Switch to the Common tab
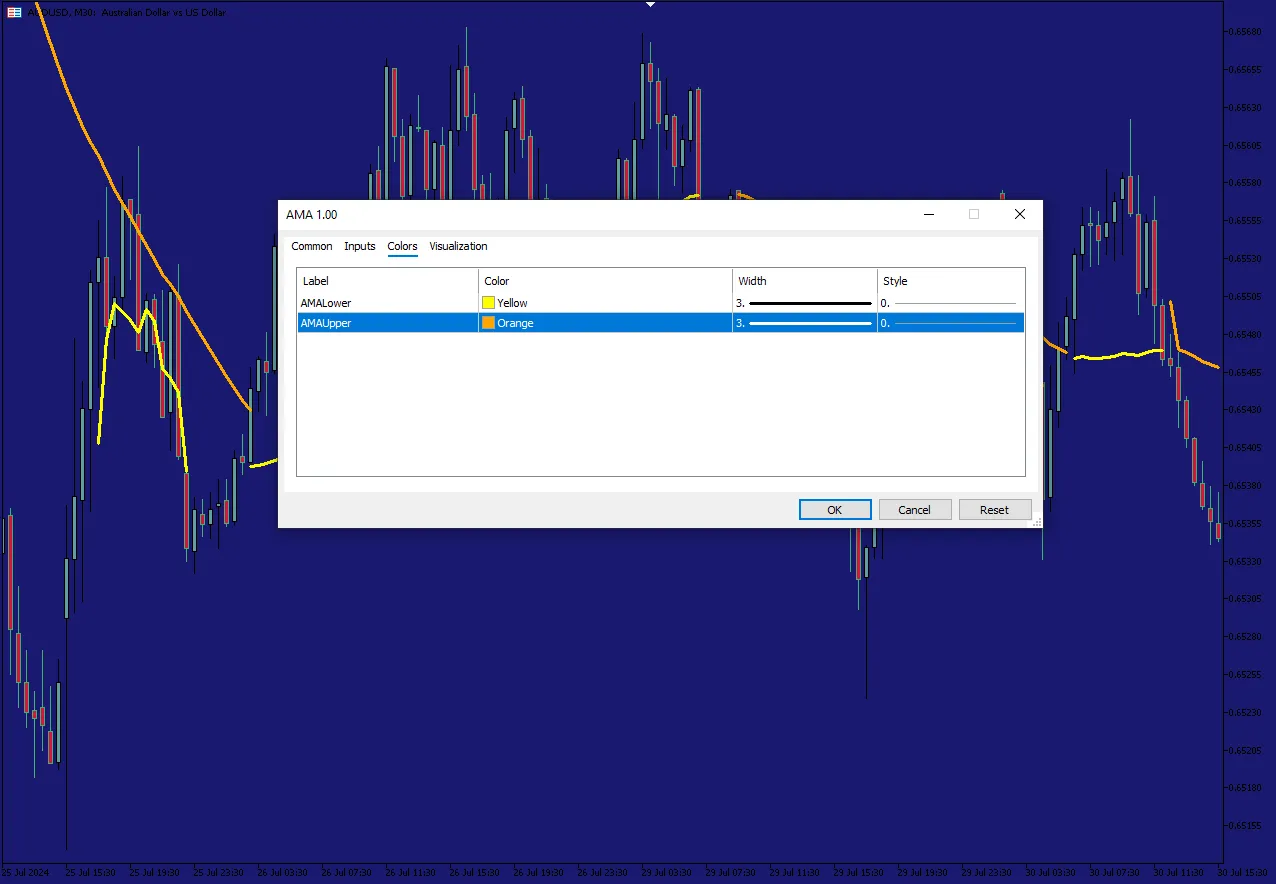This screenshot has height=884, width=1276. (312, 246)
